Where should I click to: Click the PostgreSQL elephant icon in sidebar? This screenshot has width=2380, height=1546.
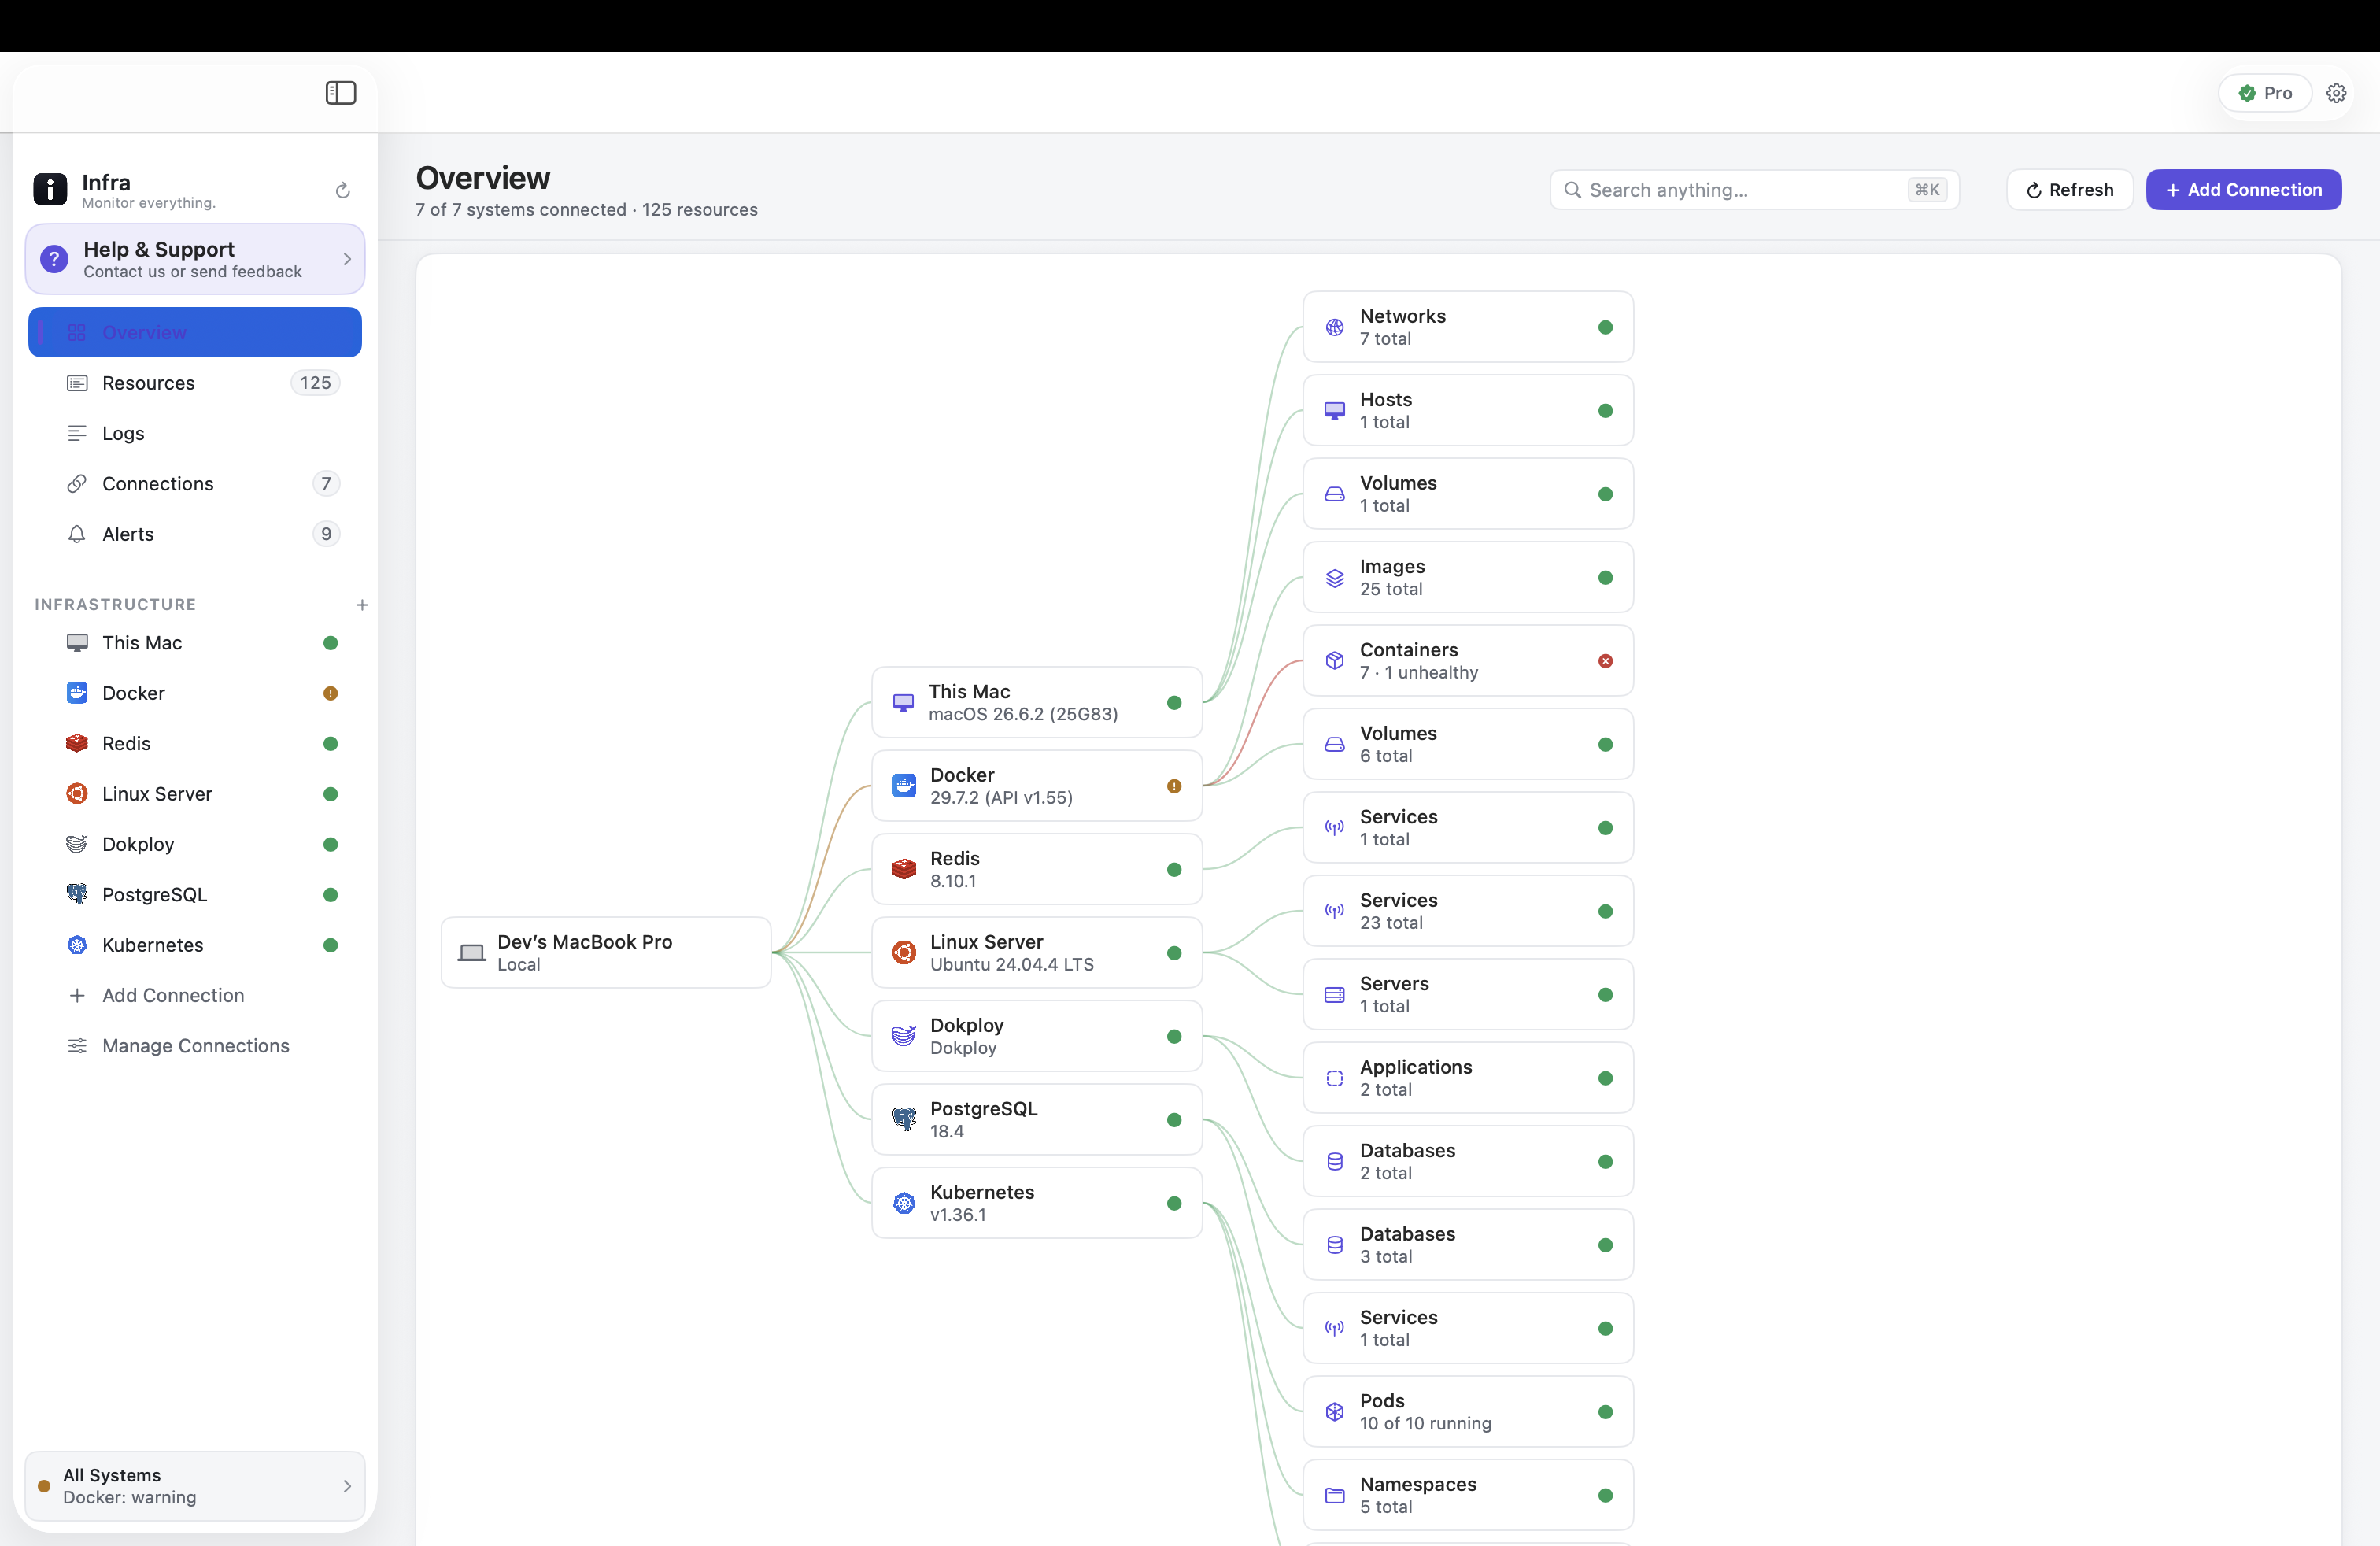[77, 895]
